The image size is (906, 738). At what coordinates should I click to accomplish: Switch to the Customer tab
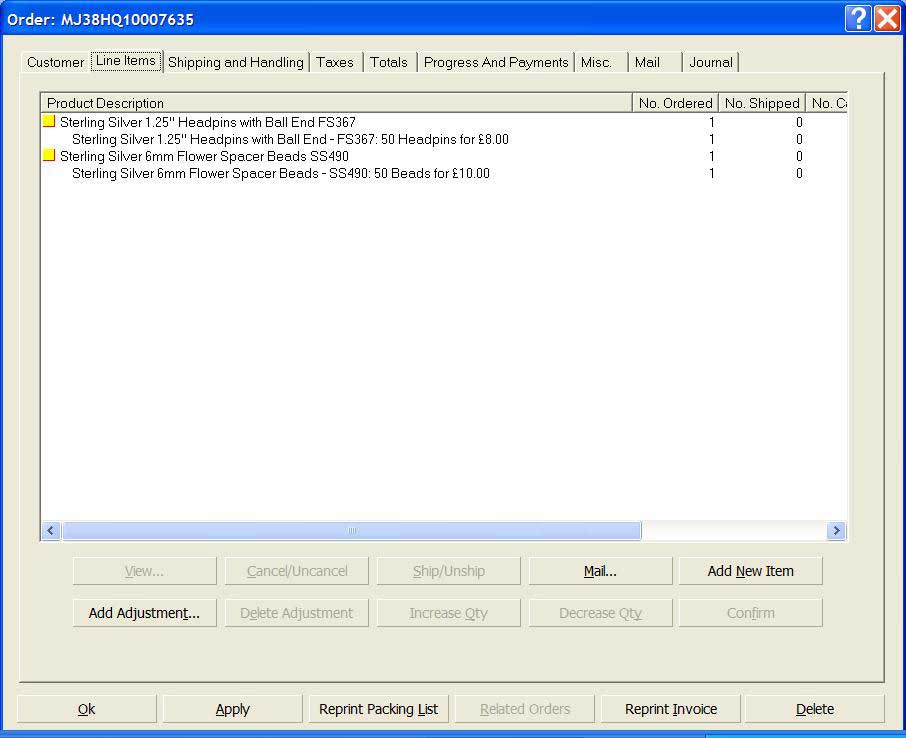point(55,62)
